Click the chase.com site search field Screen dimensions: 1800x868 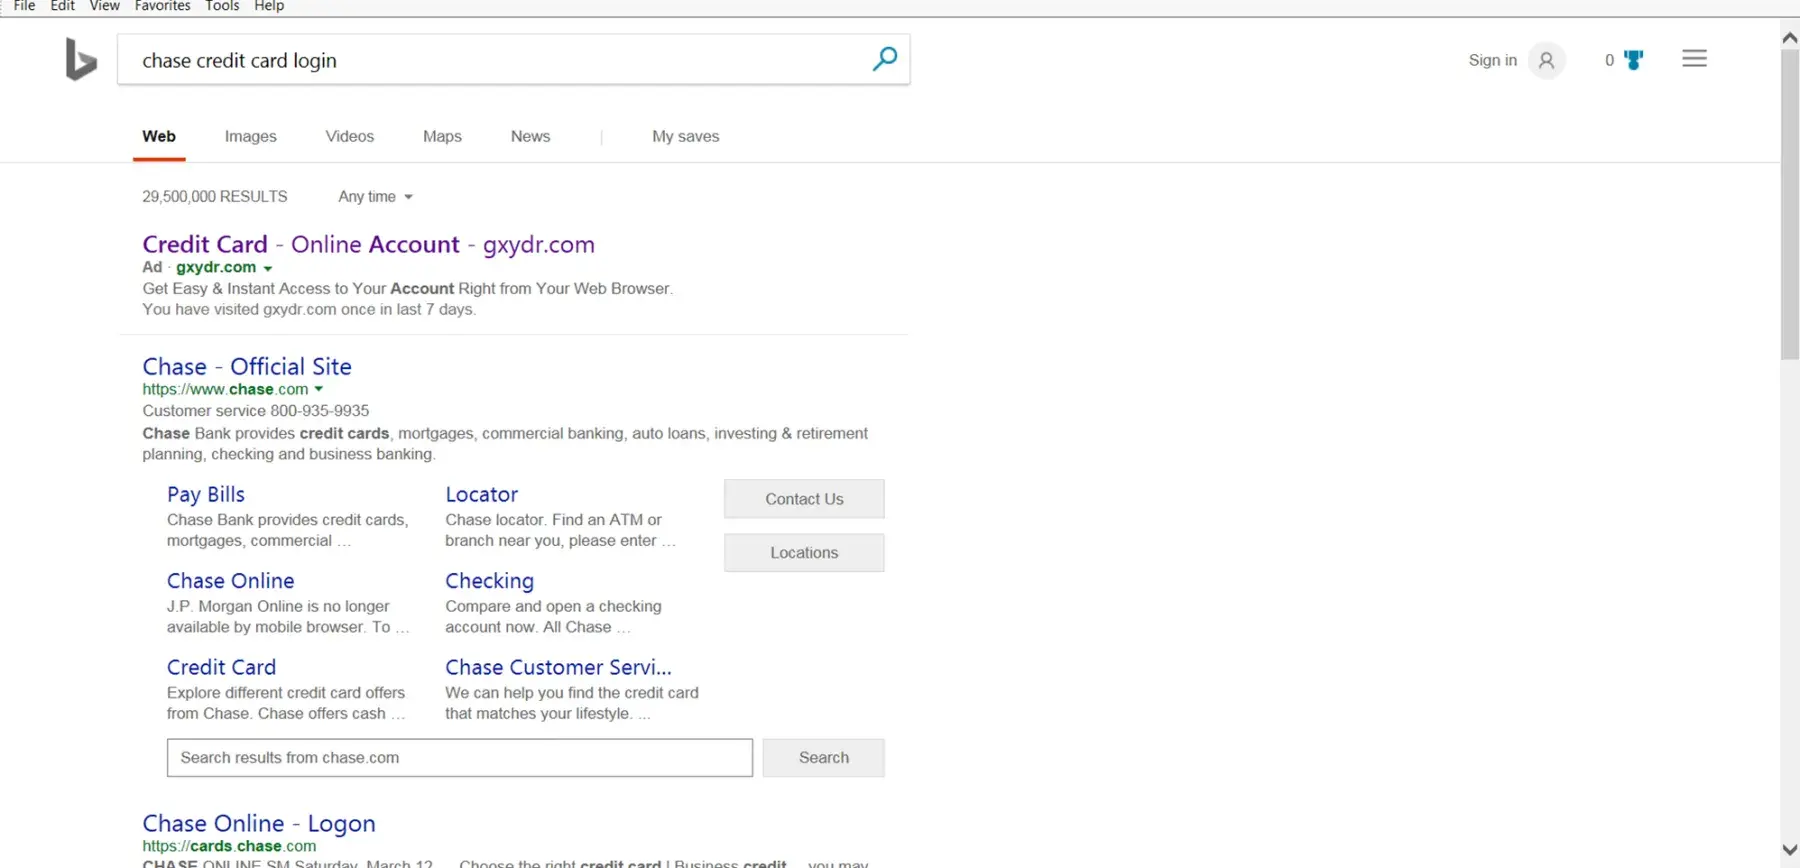point(459,758)
